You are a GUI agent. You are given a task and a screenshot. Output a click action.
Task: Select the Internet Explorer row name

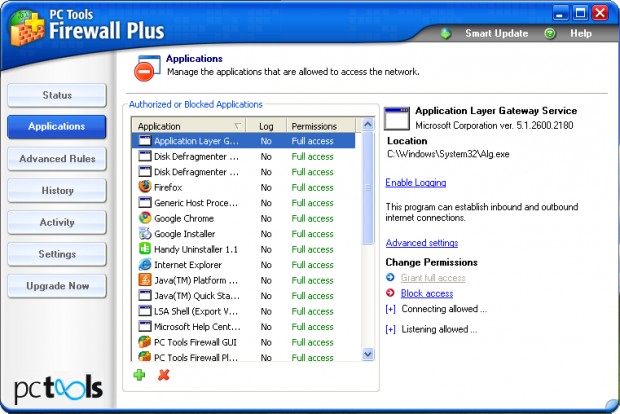click(x=188, y=265)
